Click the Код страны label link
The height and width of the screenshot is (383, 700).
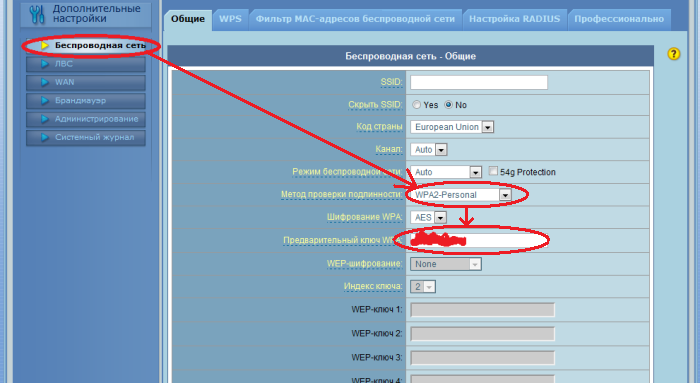click(x=379, y=127)
